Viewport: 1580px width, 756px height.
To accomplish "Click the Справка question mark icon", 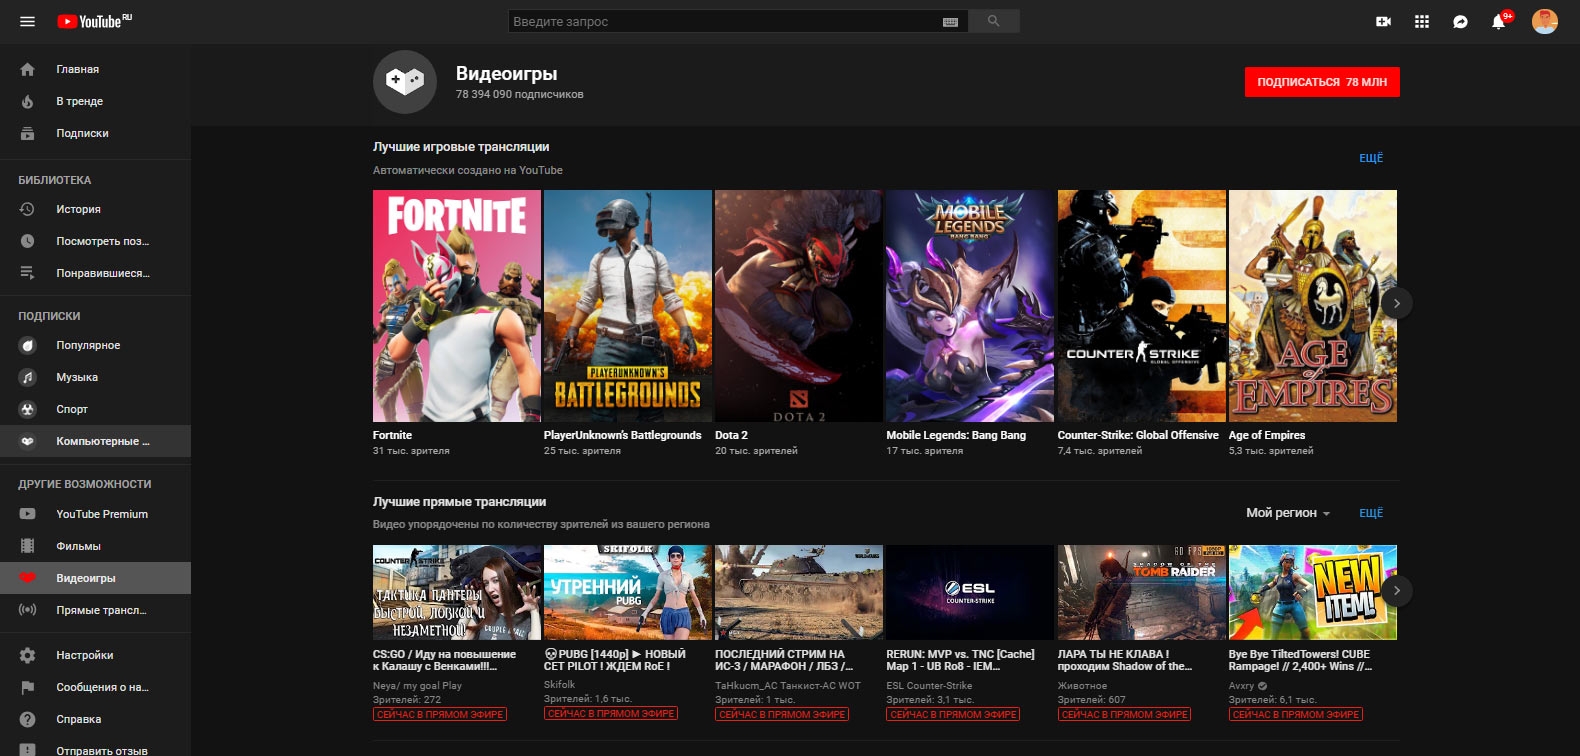I will point(28,719).
